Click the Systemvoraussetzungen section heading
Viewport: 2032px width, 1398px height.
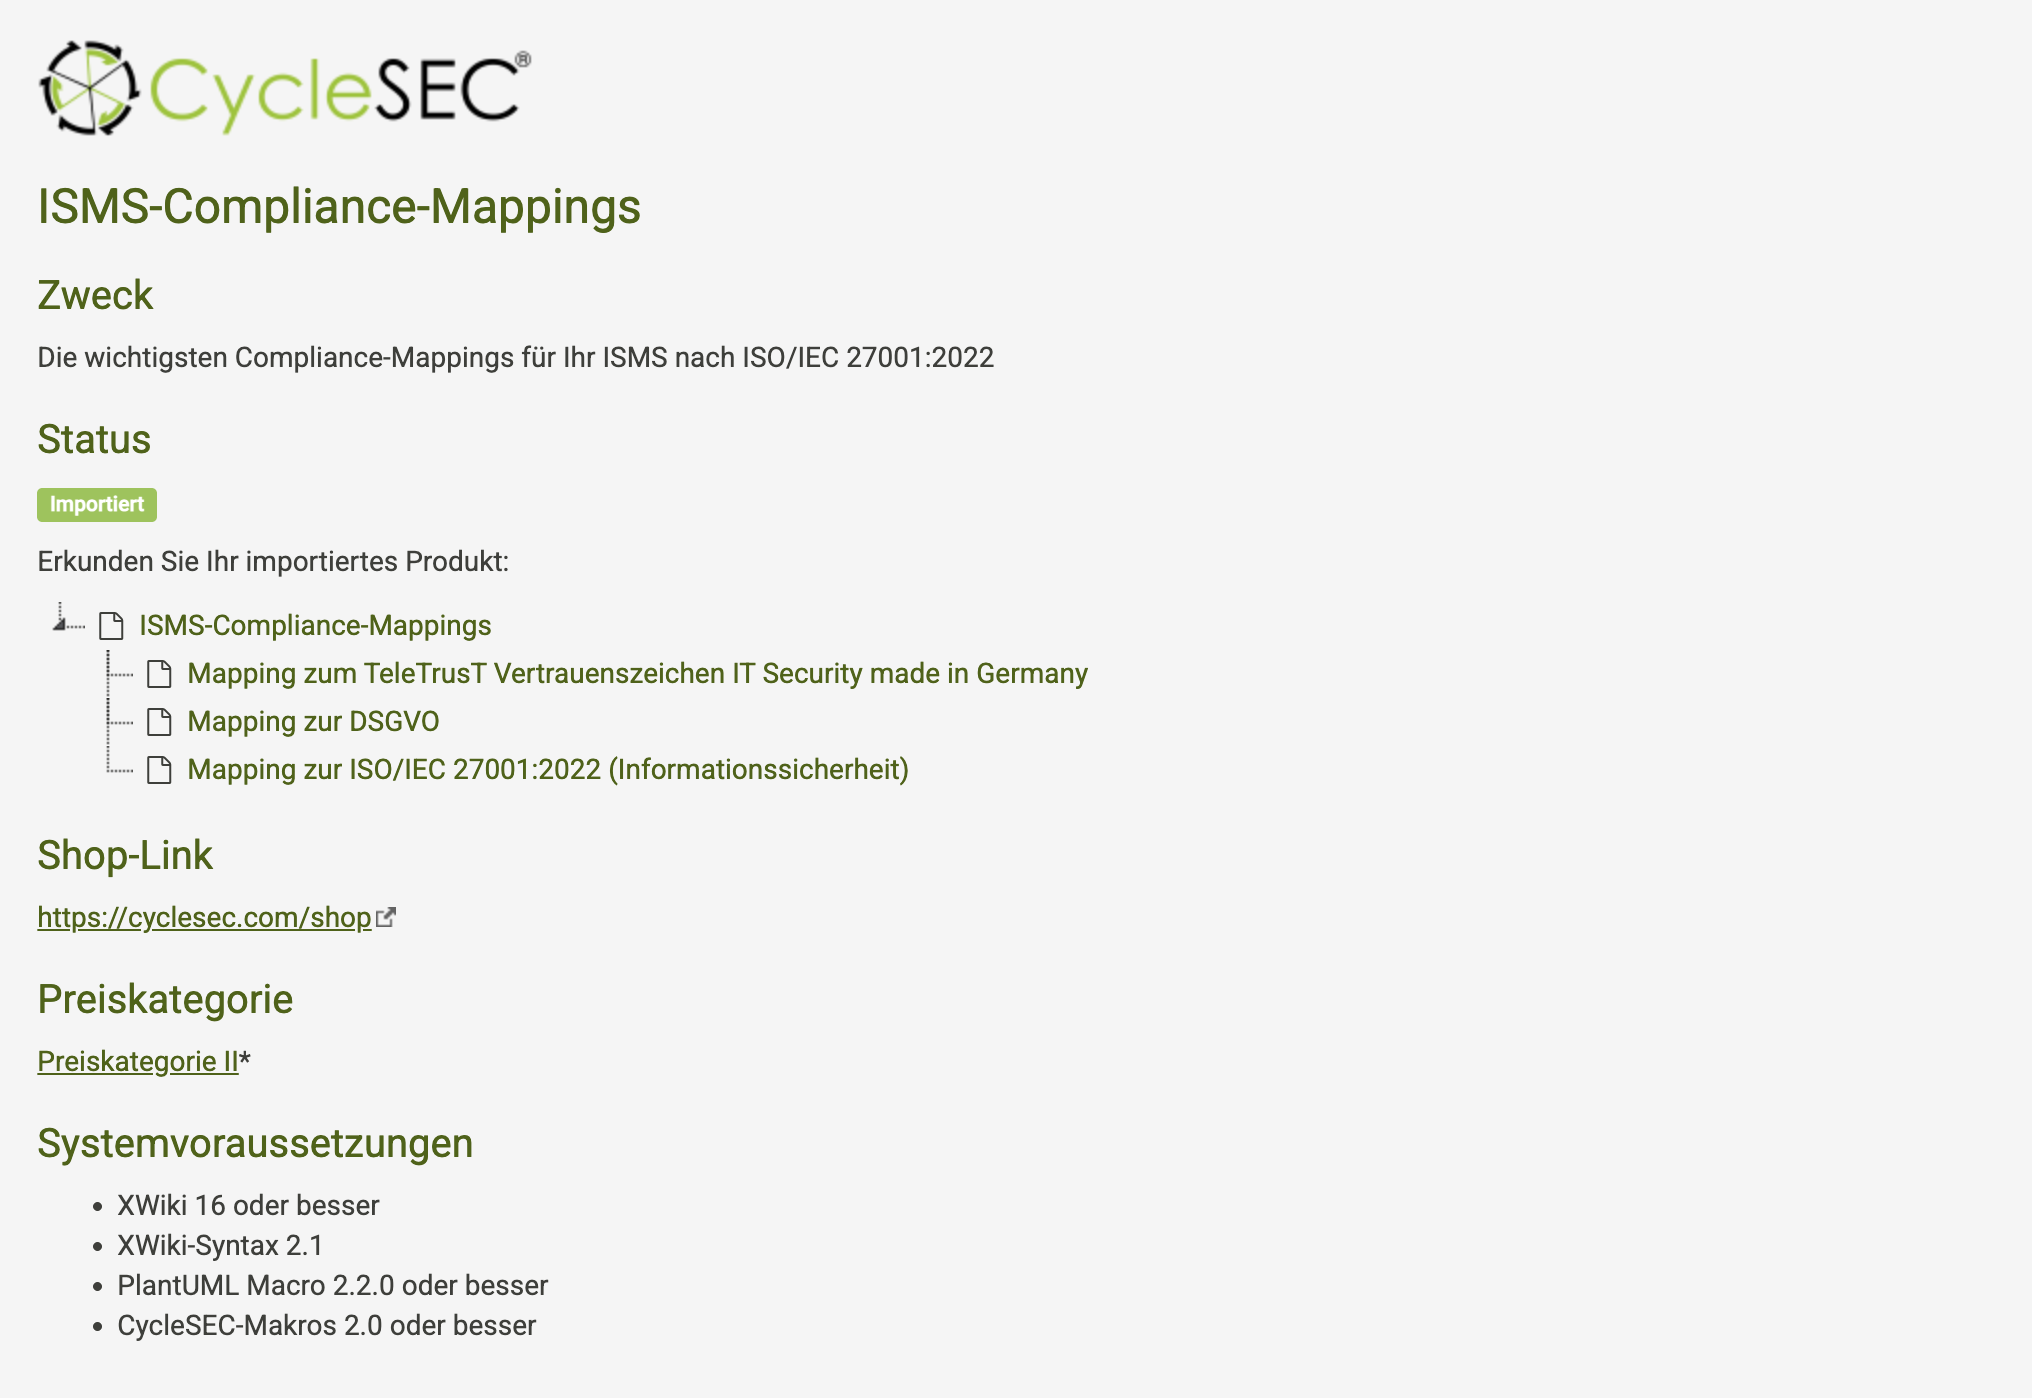255,1144
